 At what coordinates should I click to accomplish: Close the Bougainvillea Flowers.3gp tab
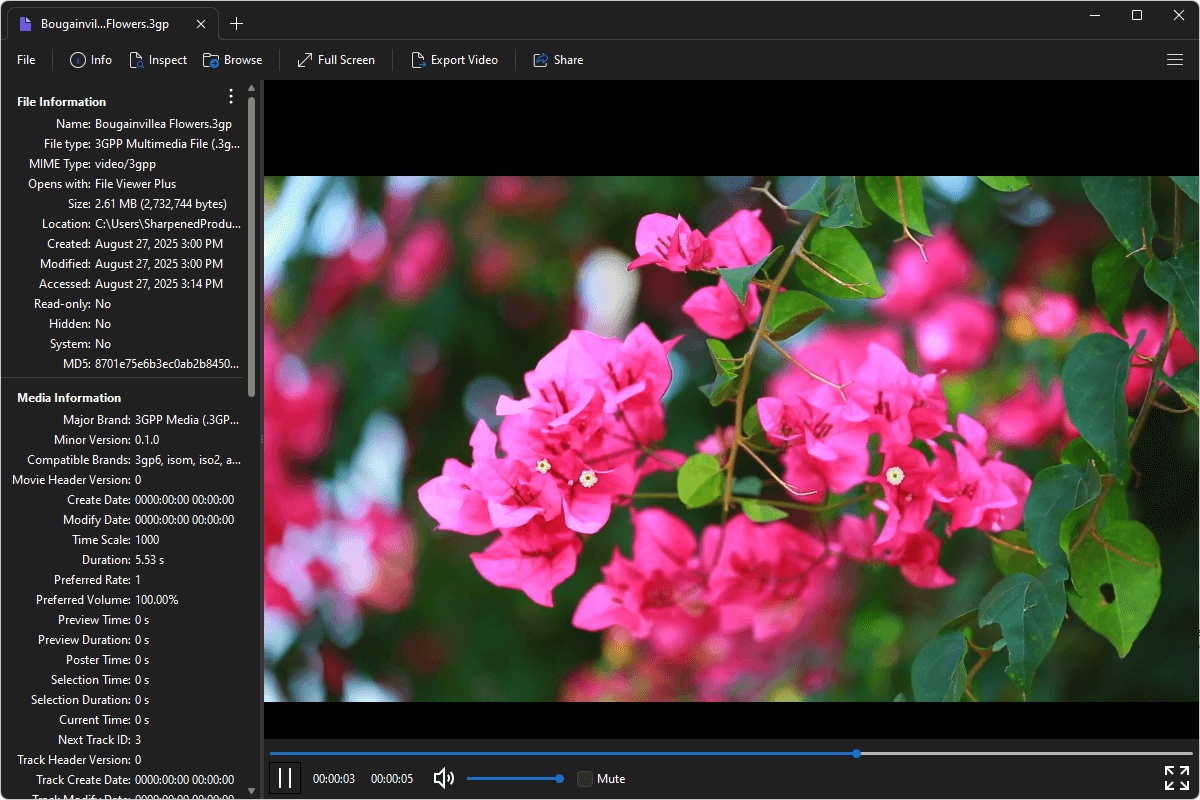201,23
